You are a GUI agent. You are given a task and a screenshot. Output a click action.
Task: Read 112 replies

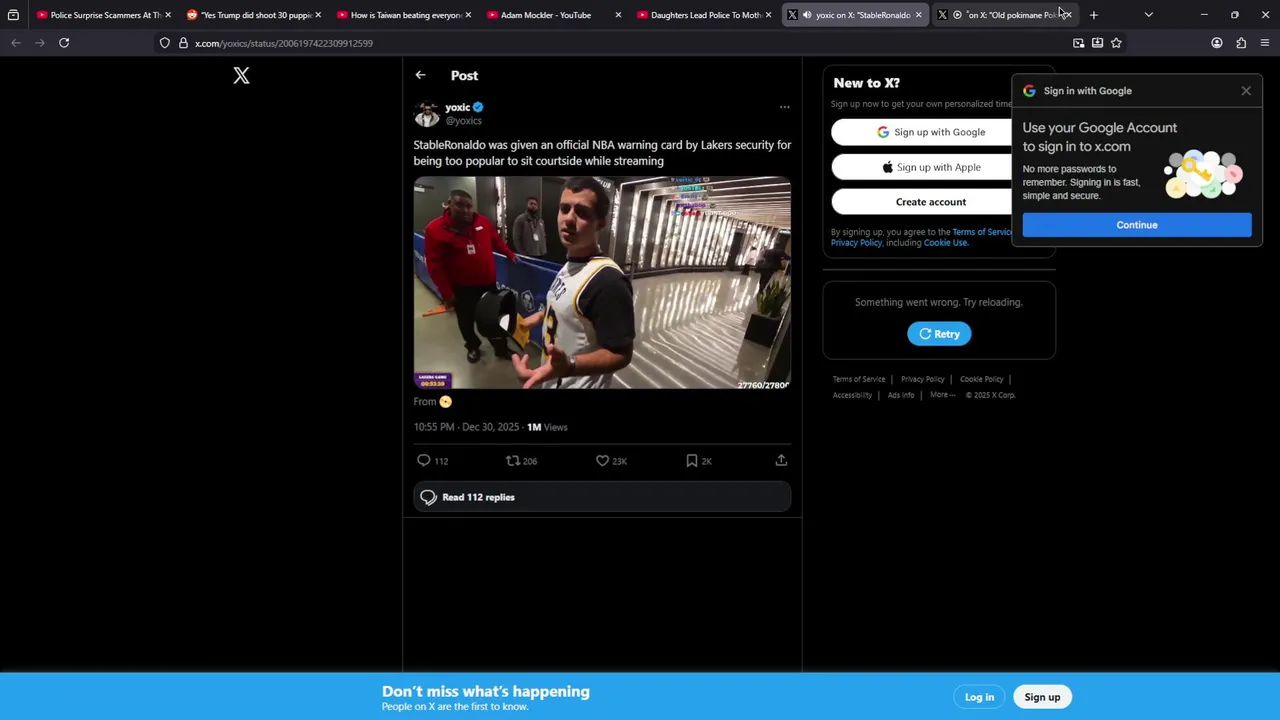point(602,497)
